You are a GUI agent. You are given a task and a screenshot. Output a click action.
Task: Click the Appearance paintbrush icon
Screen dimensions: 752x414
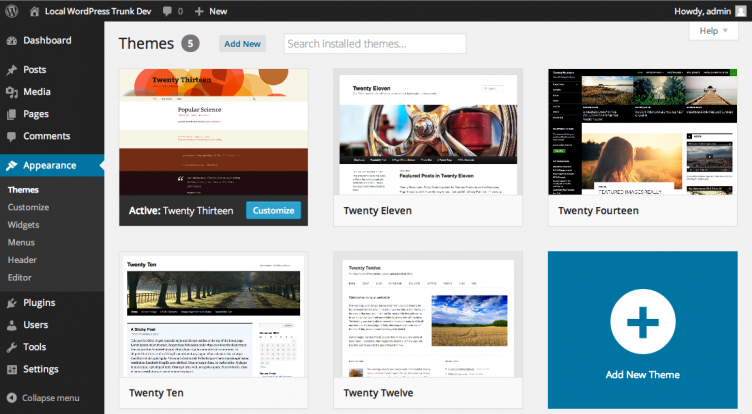(x=12, y=166)
